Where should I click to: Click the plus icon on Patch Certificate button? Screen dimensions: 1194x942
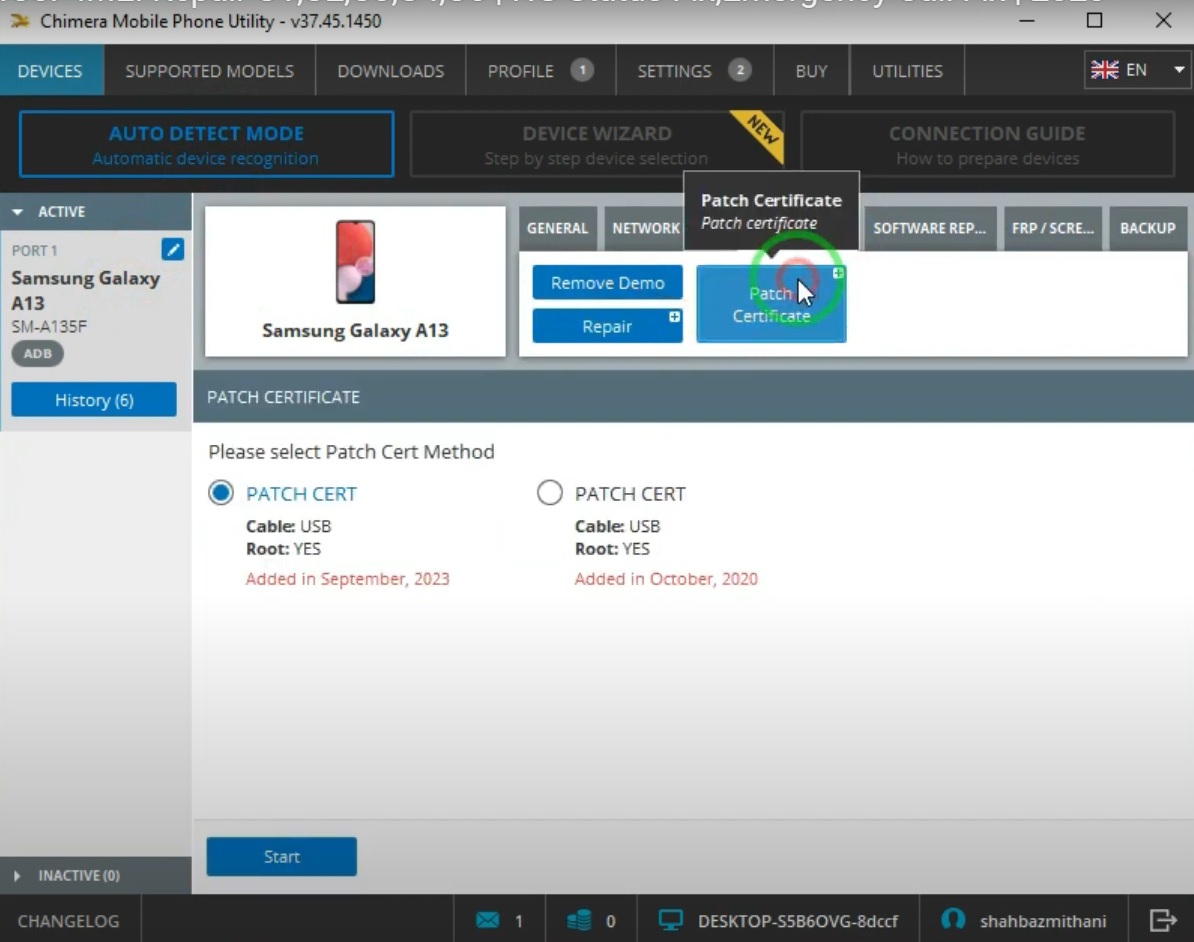tap(838, 273)
